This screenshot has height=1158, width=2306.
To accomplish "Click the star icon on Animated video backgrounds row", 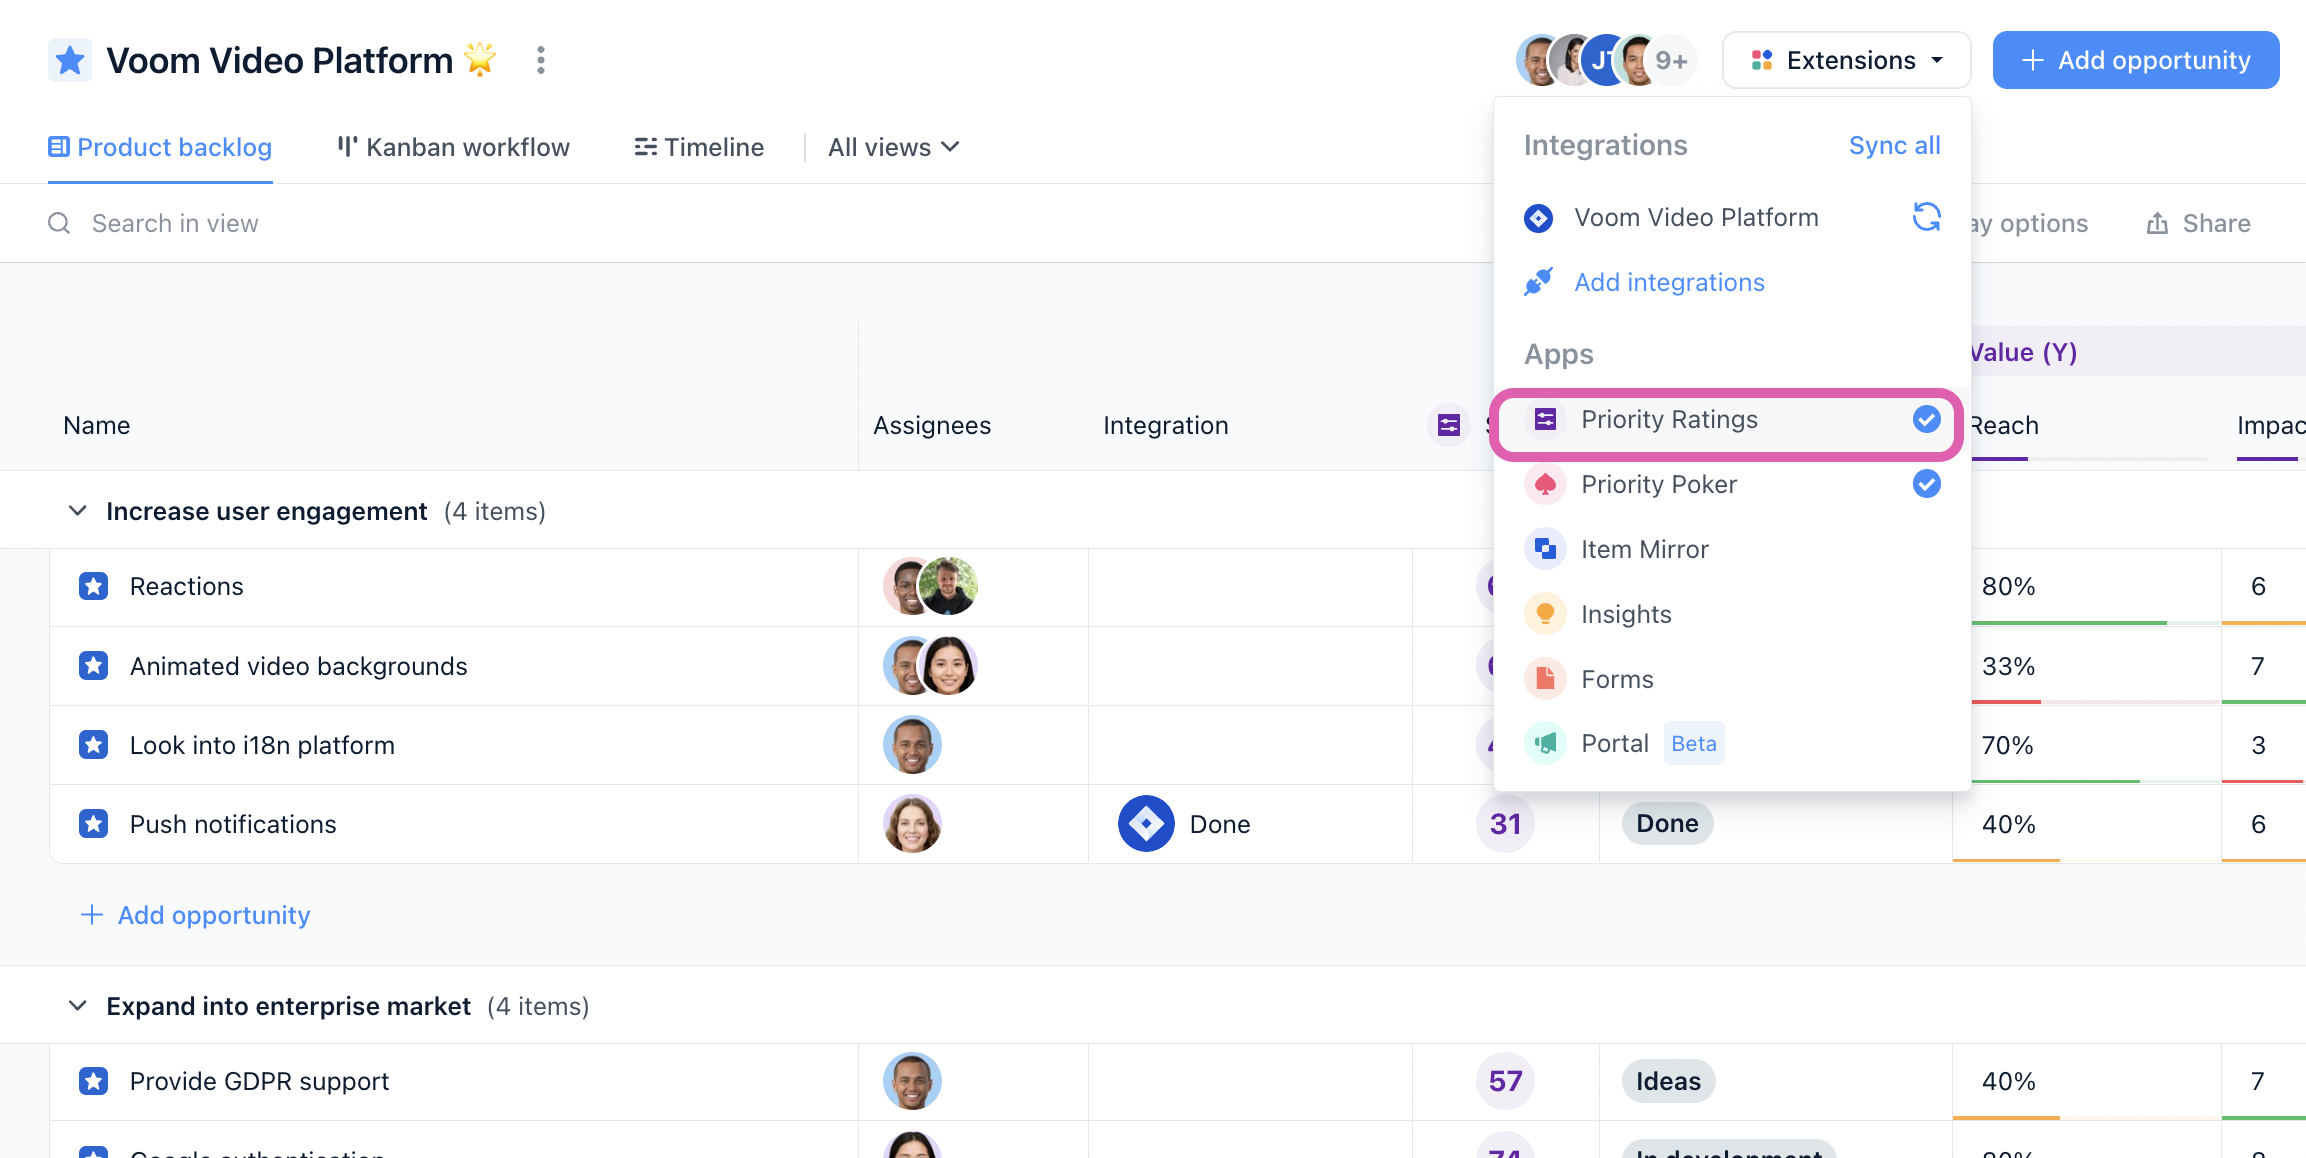I will (x=94, y=666).
